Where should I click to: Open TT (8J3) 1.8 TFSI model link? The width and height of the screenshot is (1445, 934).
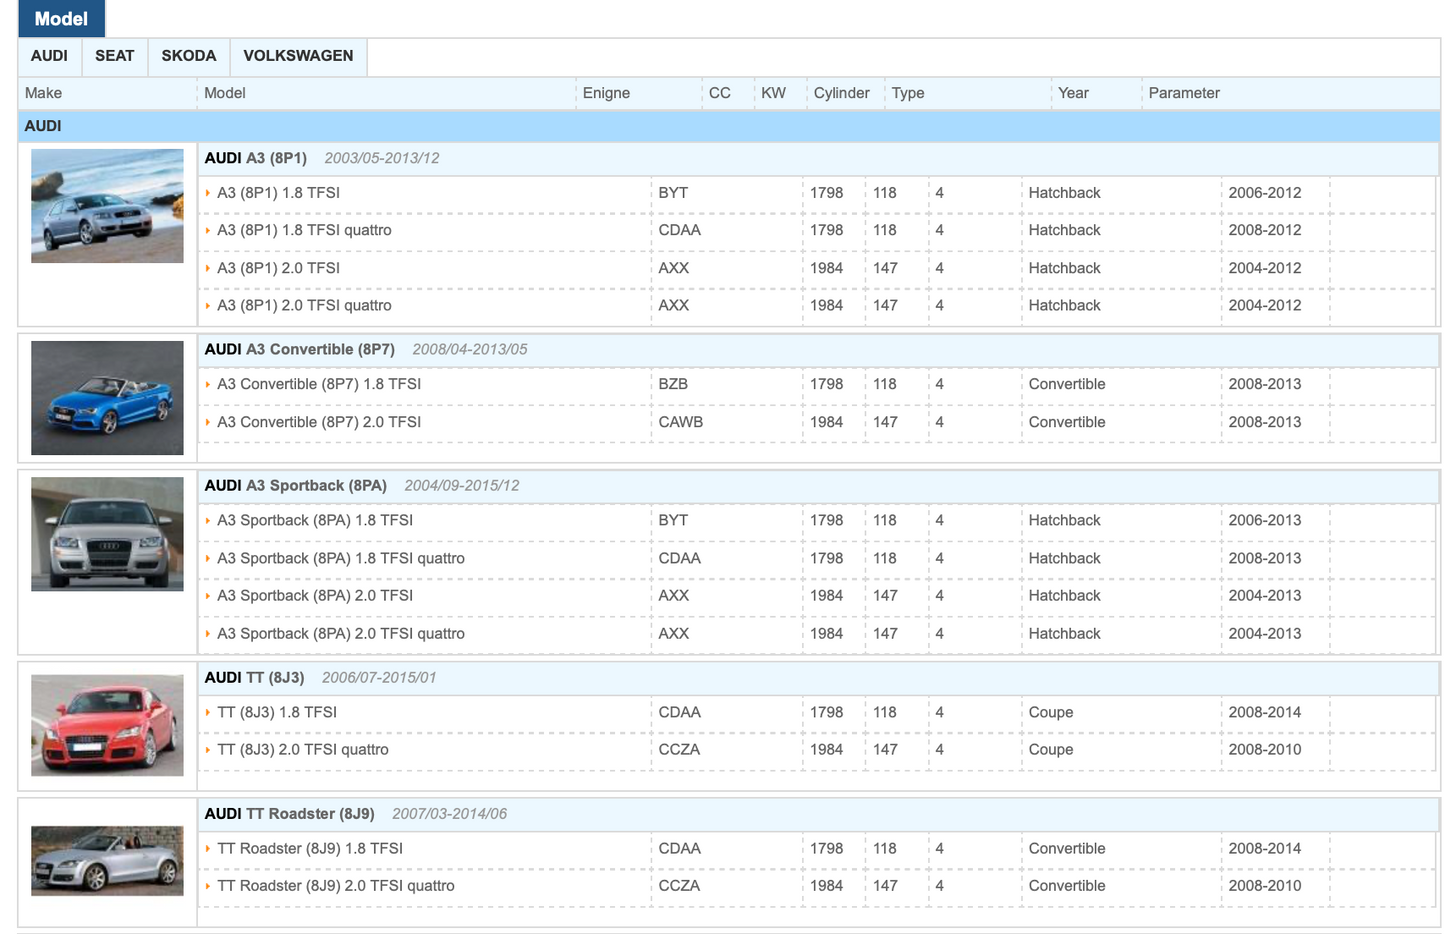[x=277, y=712]
